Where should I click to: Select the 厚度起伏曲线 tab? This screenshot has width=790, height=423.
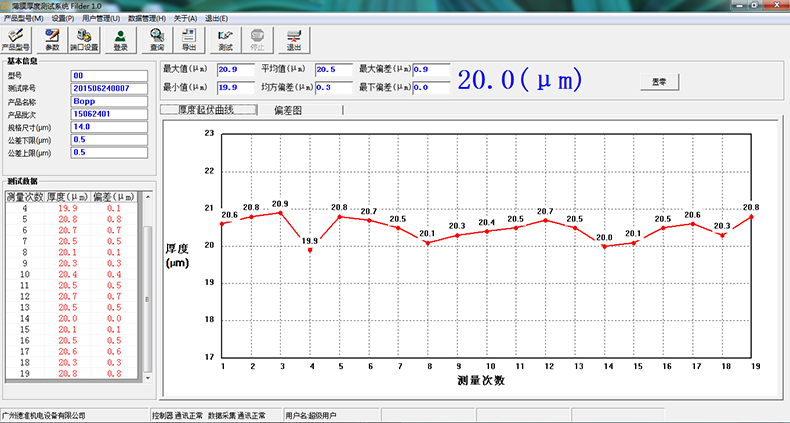[x=206, y=110]
